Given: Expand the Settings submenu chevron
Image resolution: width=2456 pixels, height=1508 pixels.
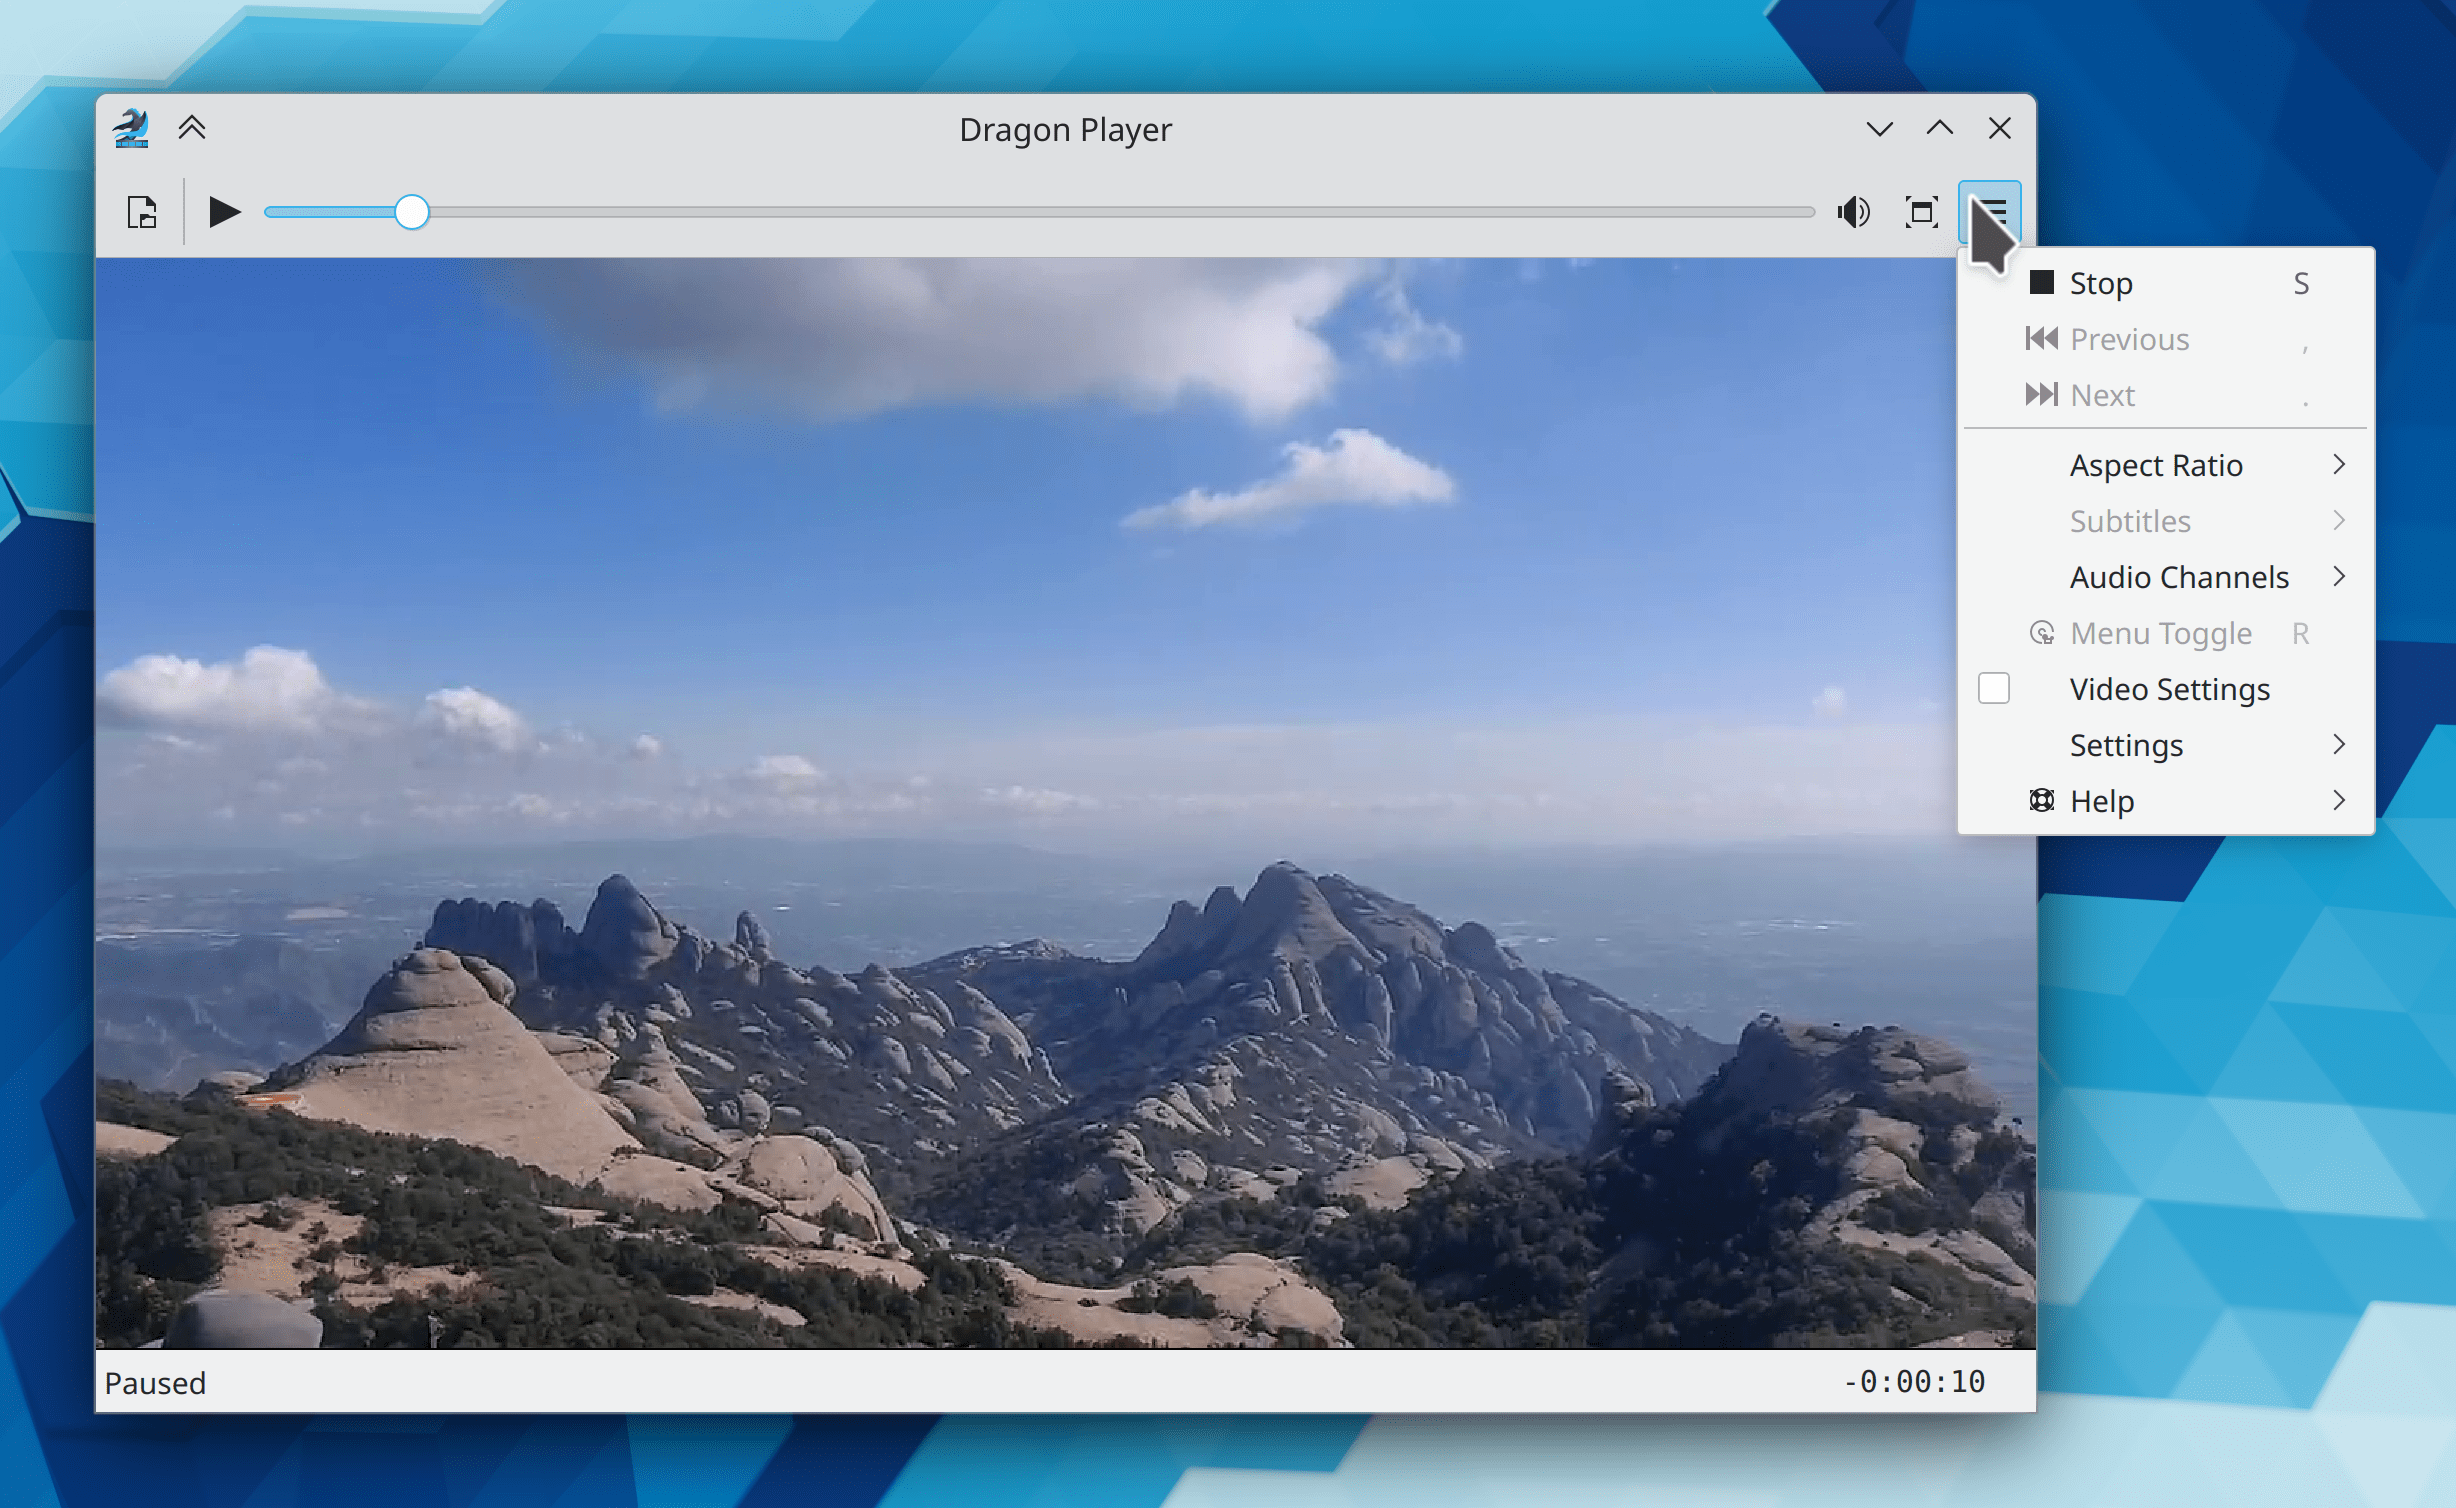Looking at the screenshot, I should [x=2339, y=744].
